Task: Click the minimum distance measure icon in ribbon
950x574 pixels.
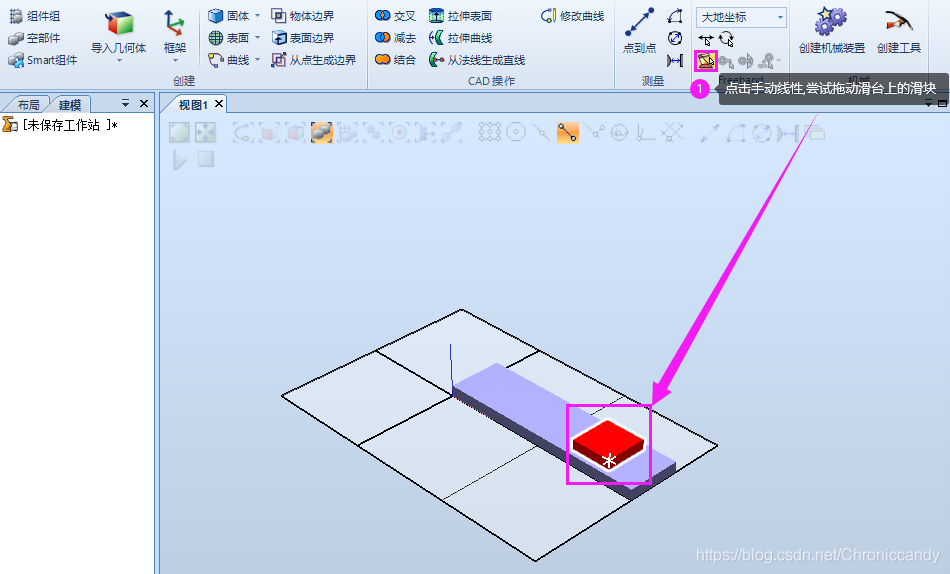Action: pos(674,60)
